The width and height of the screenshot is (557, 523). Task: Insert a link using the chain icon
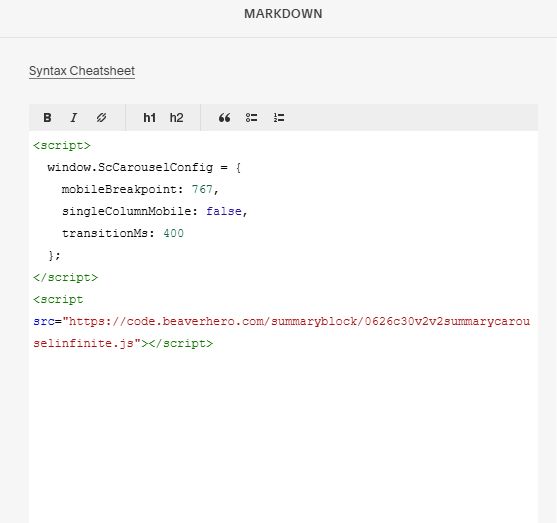(102, 118)
